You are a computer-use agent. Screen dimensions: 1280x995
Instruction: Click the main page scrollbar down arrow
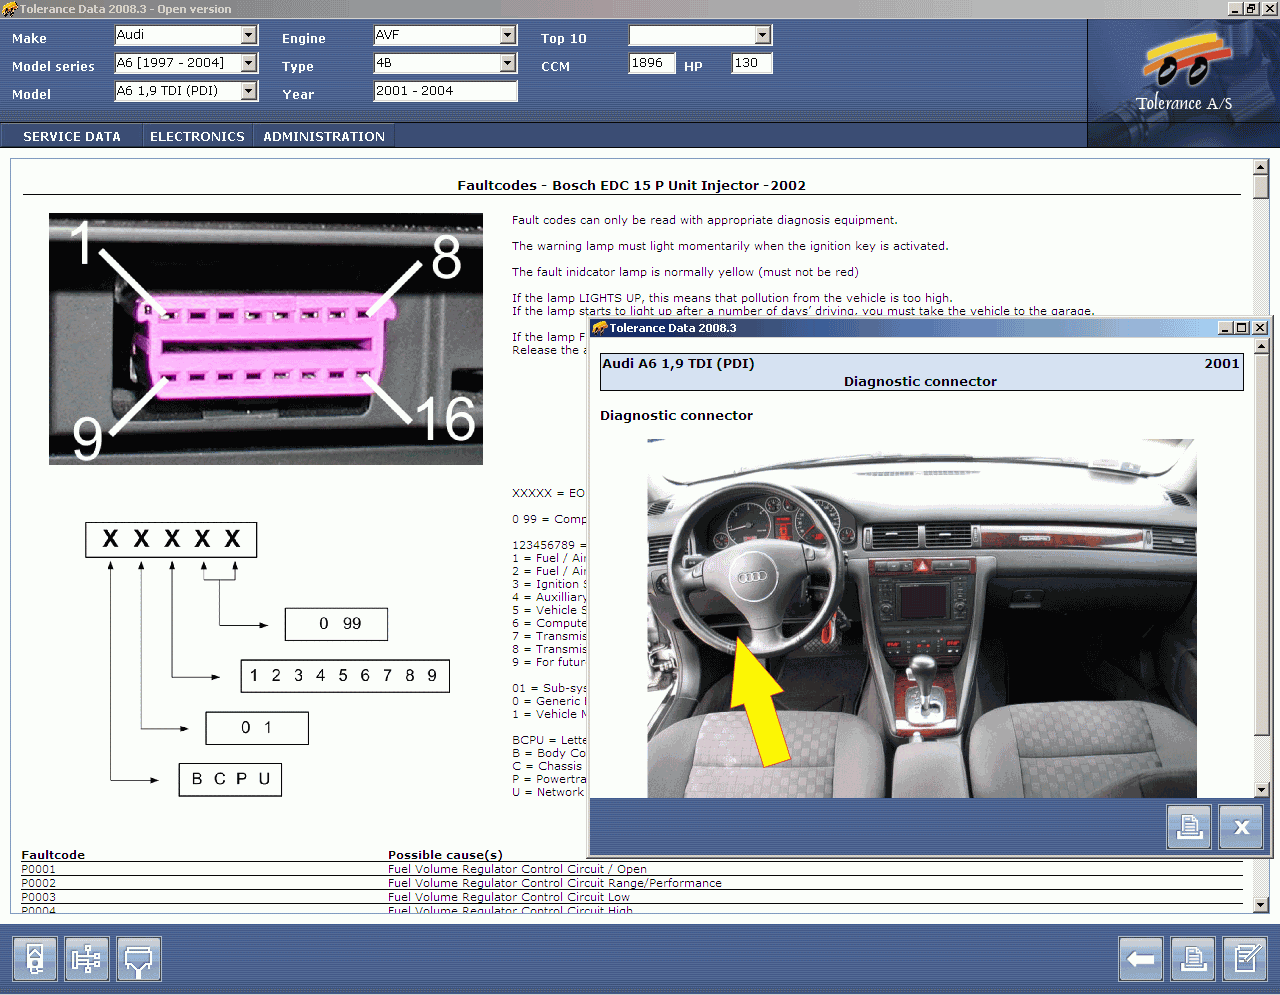click(1260, 905)
